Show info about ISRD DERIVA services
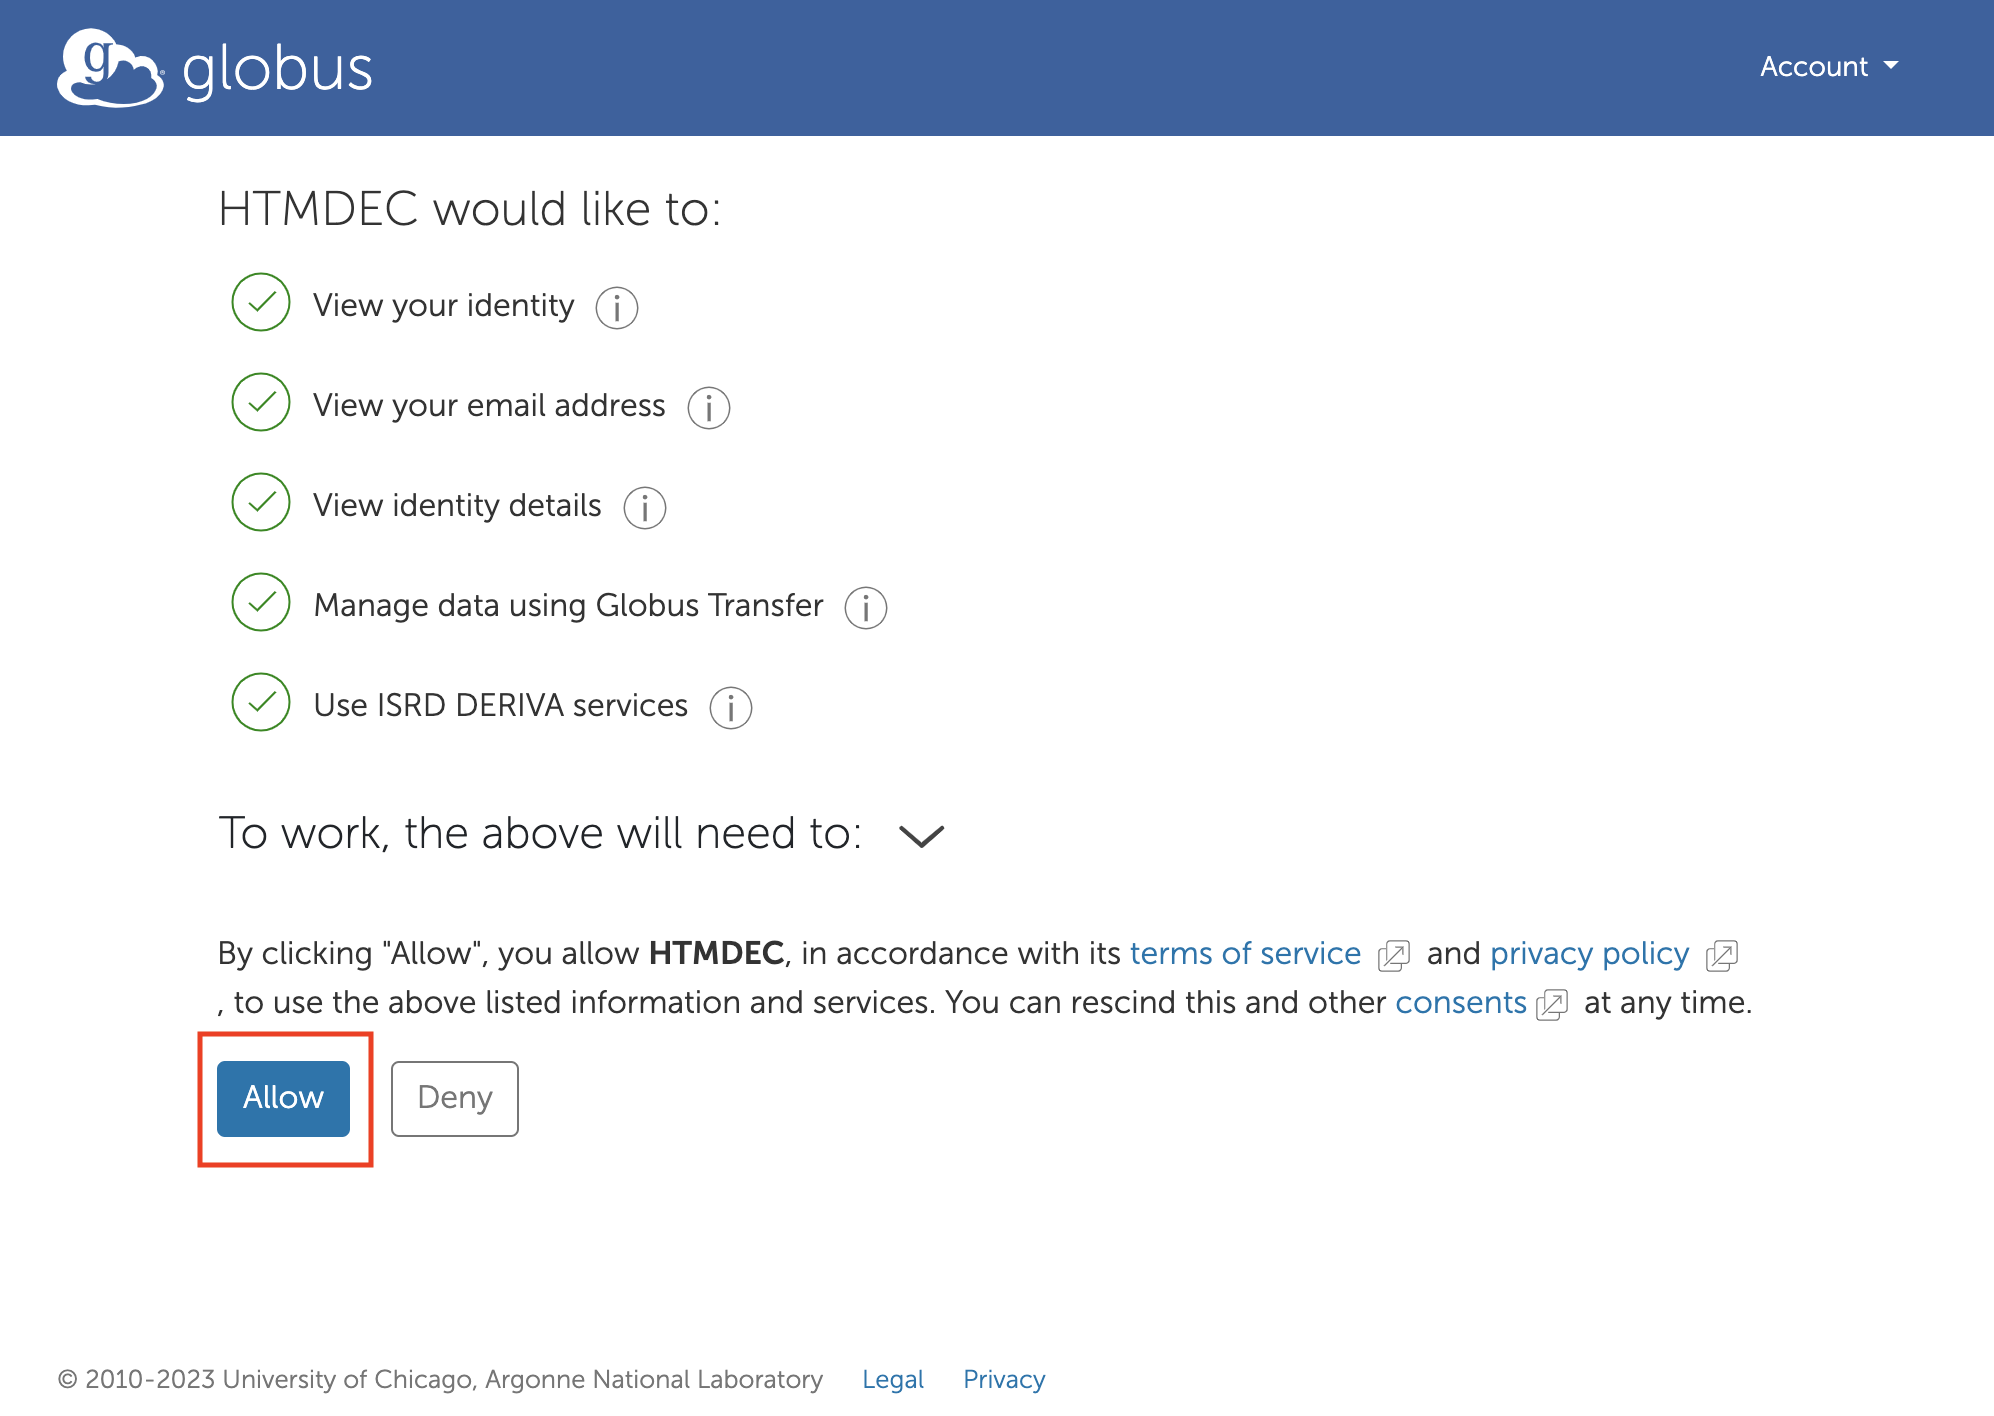Viewport: 1994px width, 1416px height. click(x=731, y=707)
